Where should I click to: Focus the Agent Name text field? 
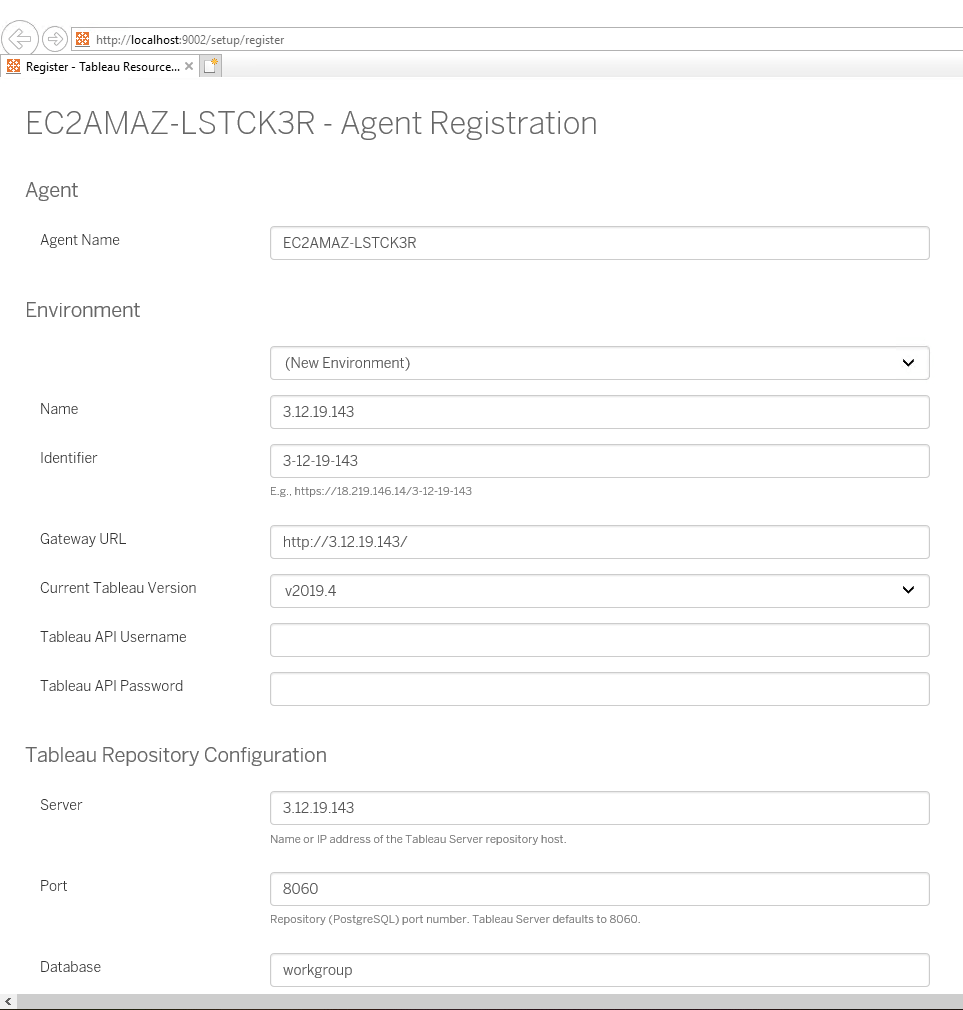tap(599, 243)
